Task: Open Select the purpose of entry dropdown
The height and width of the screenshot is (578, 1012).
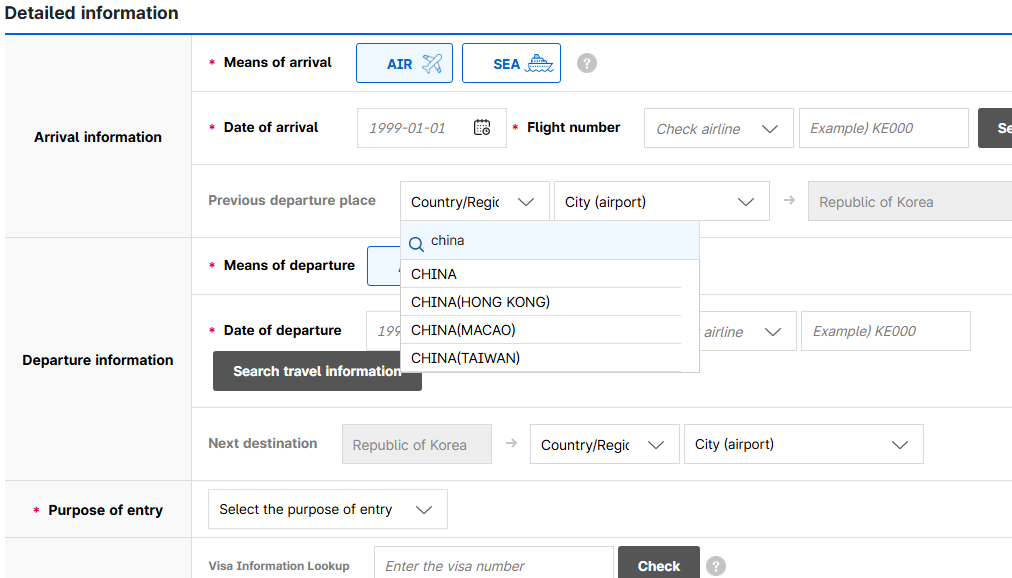Action: pyautogui.click(x=327, y=509)
